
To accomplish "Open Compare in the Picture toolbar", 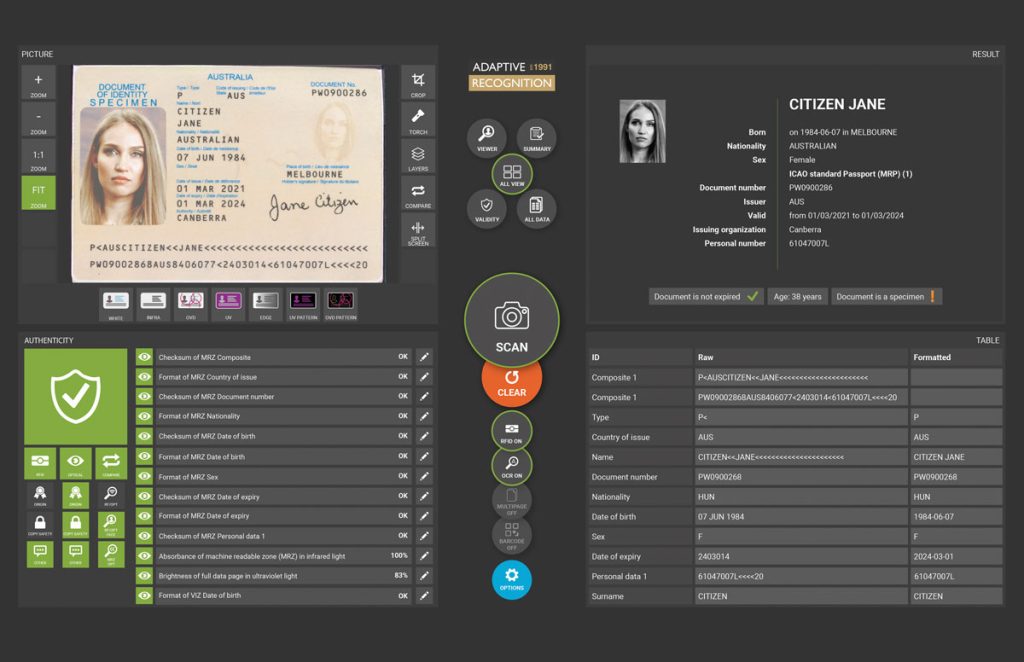I will tap(418, 193).
